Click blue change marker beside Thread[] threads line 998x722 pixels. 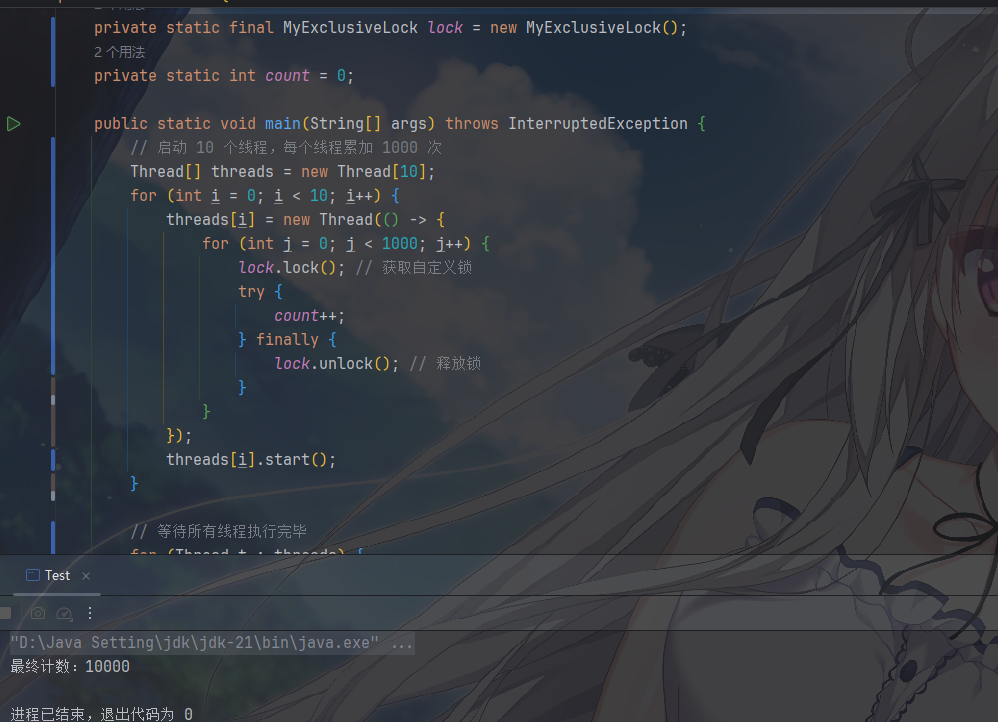coord(53,172)
